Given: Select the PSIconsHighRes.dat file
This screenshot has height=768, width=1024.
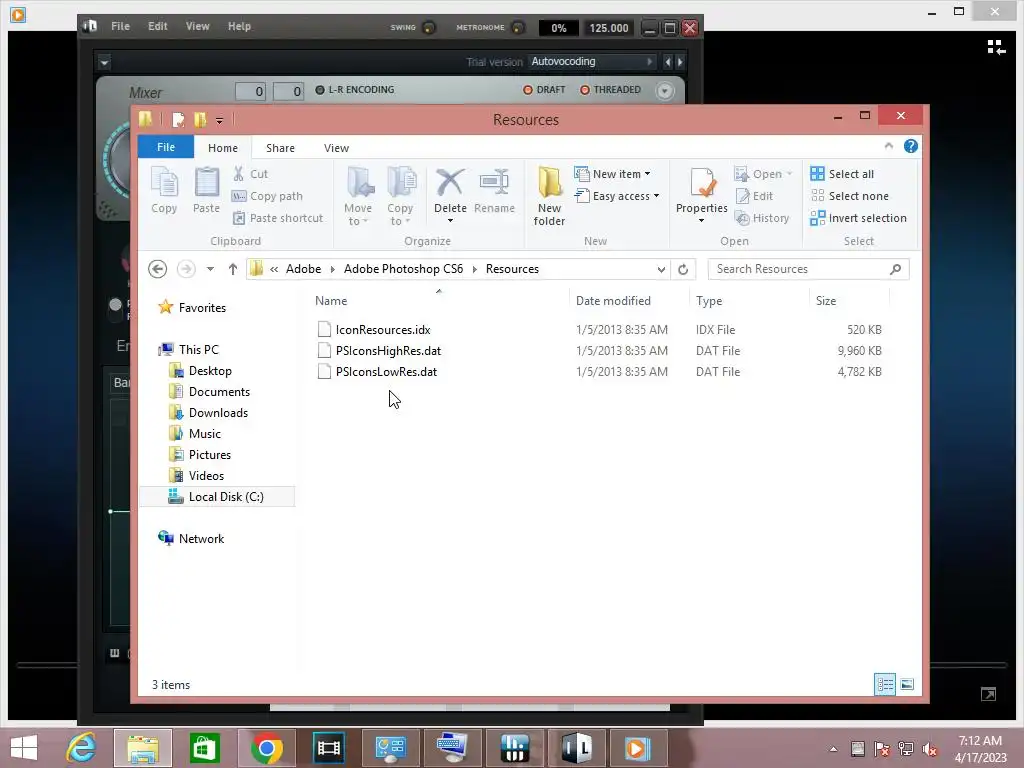Looking at the screenshot, I should click(x=388, y=351).
